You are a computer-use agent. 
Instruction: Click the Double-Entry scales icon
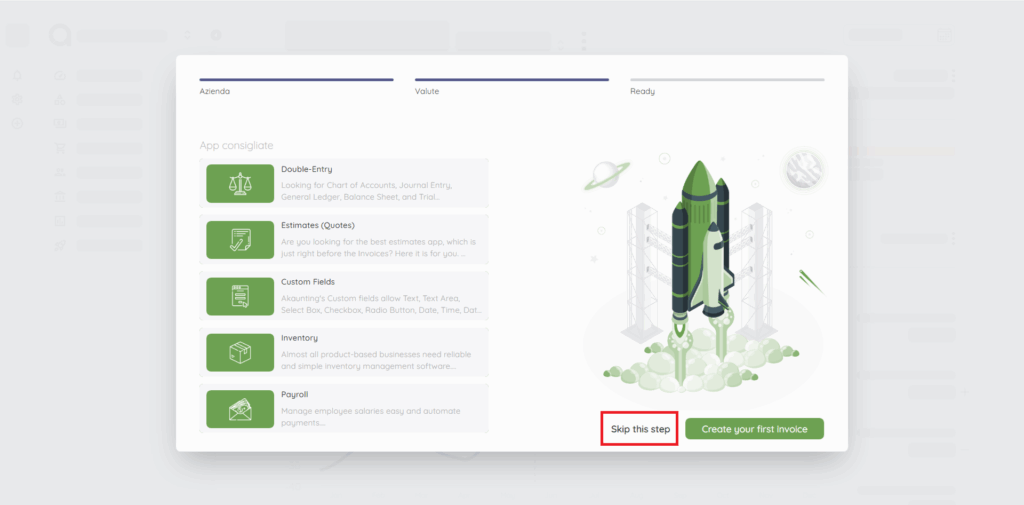[240, 183]
